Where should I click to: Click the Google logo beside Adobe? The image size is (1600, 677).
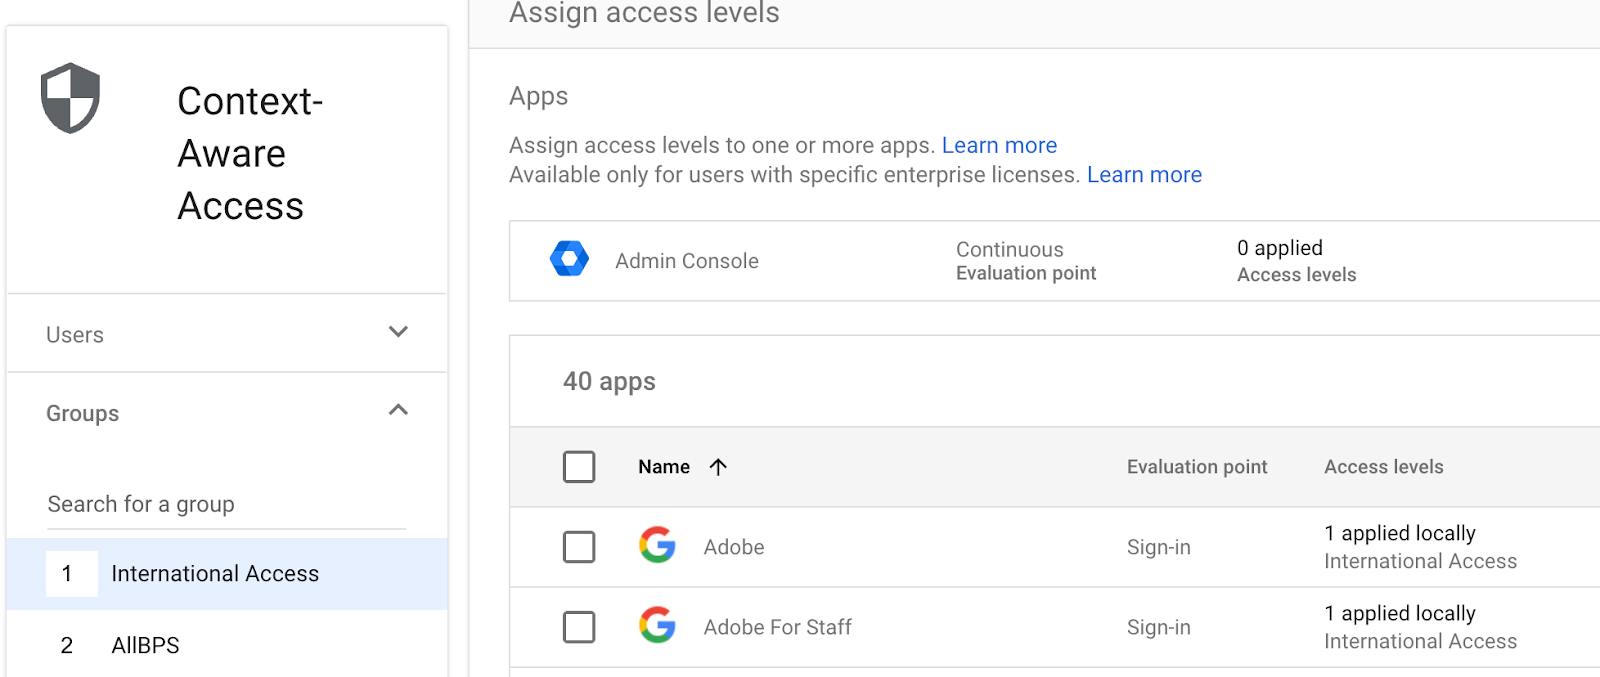657,545
